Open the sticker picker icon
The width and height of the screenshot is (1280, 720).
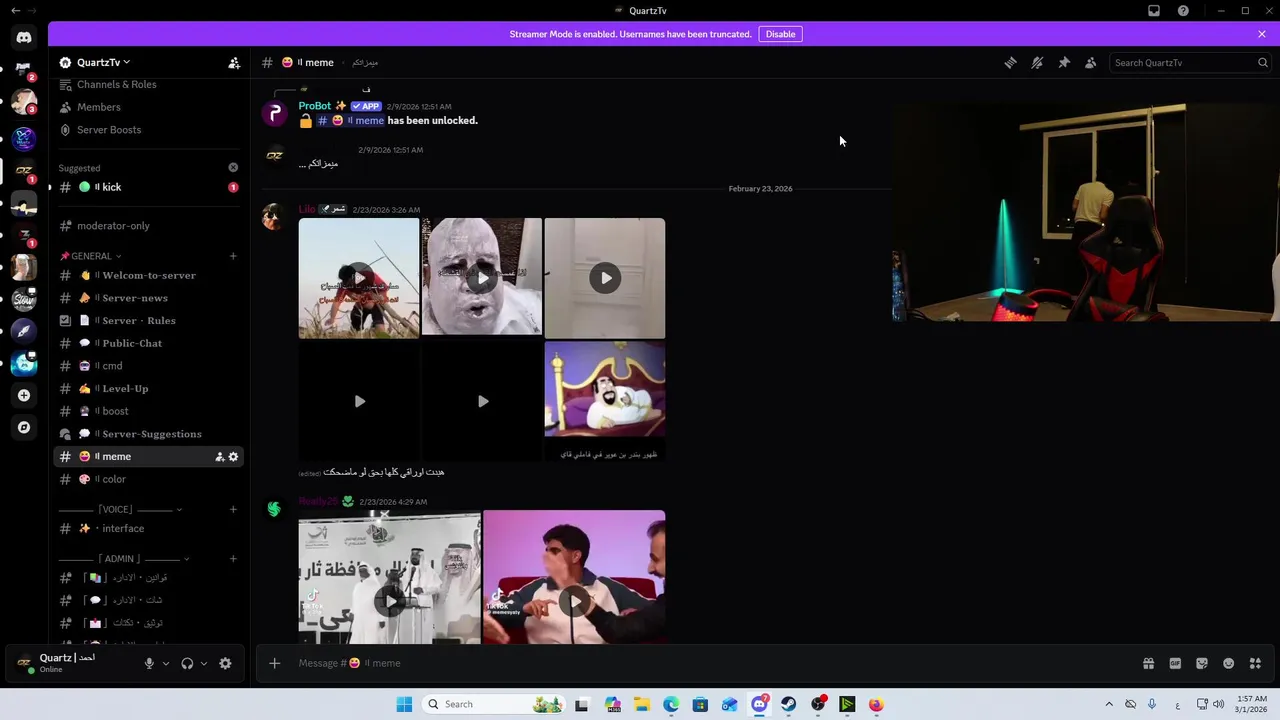[1202, 663]
